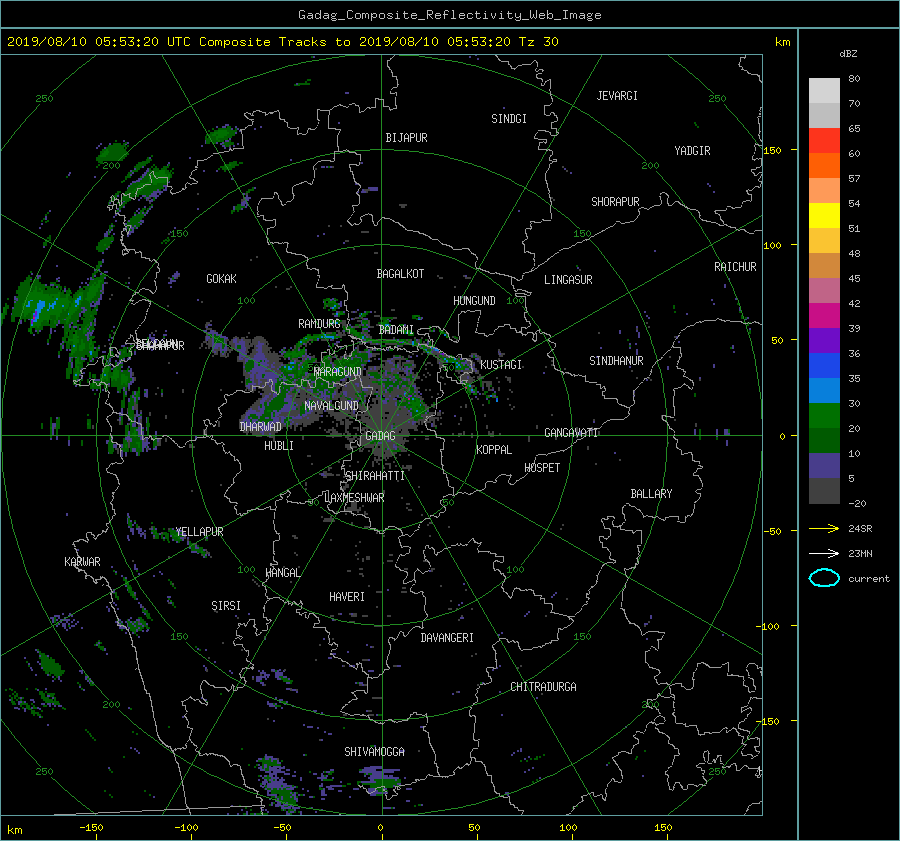Click the Gadag_Composite_Reflectivity_Web_Image title
Image resolution: width=900 pixels, height=841 pixels.
coord(449,15)
